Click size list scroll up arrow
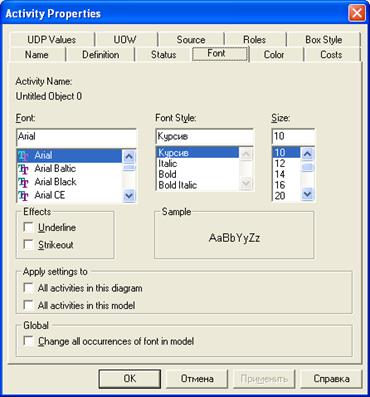 coord(307,154)
